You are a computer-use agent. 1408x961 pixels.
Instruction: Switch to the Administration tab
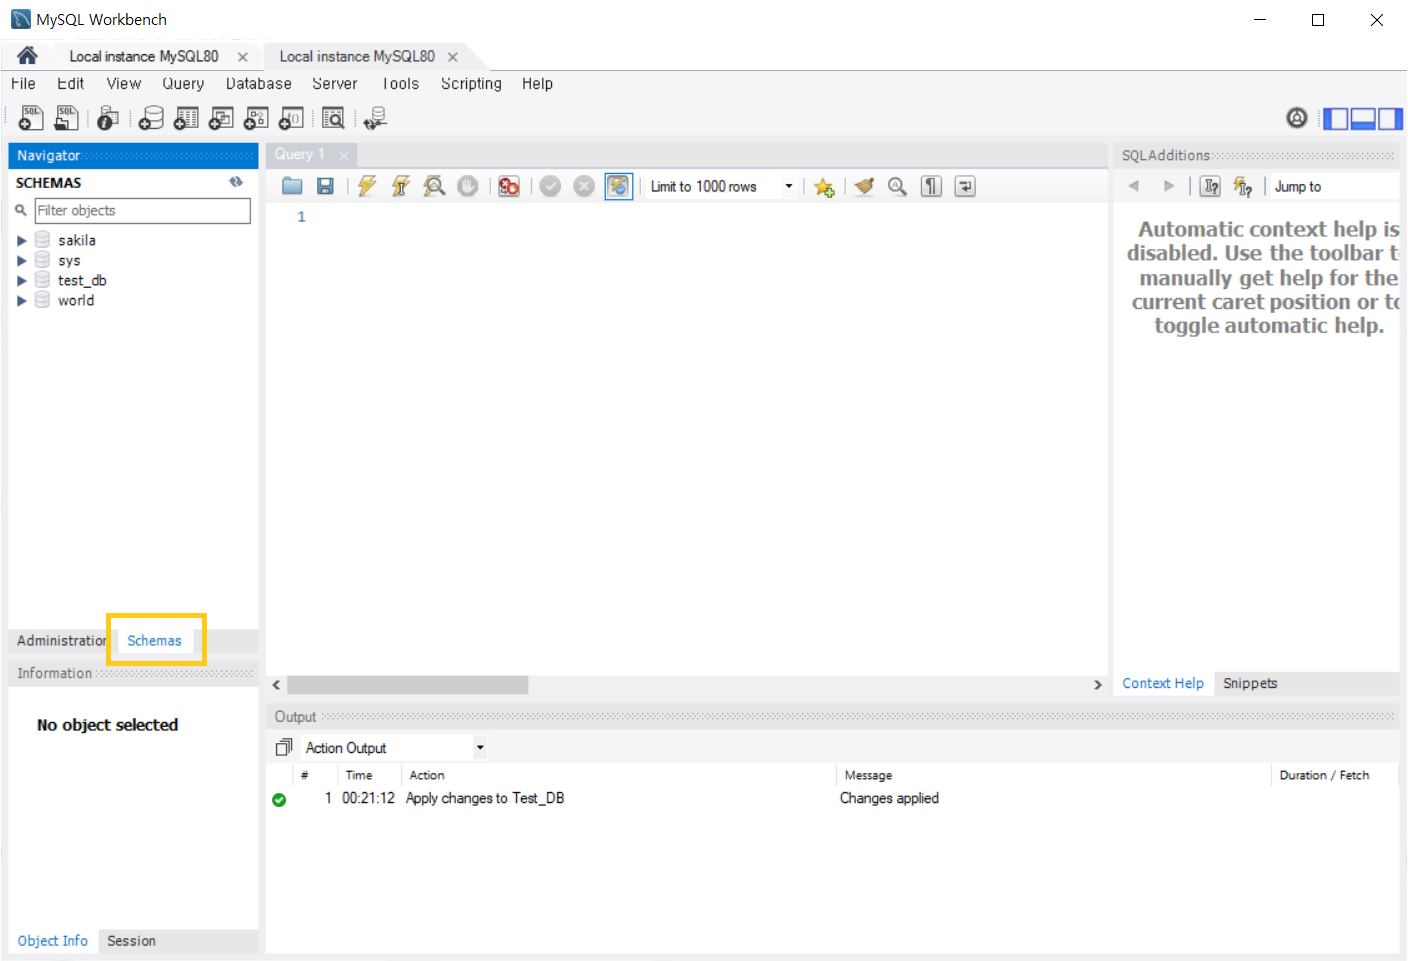61,640
